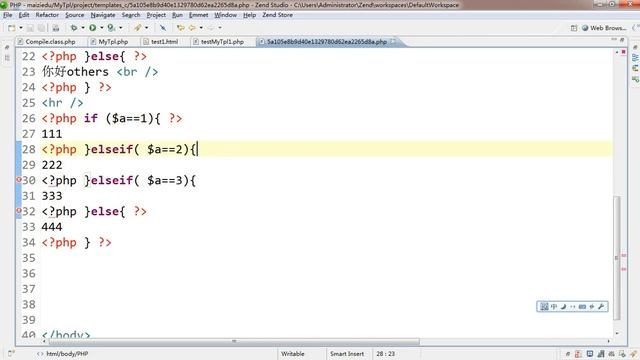This screenshot has height=360, width=640.
Task: Click the Open Perspective icon
Action: 574,28
